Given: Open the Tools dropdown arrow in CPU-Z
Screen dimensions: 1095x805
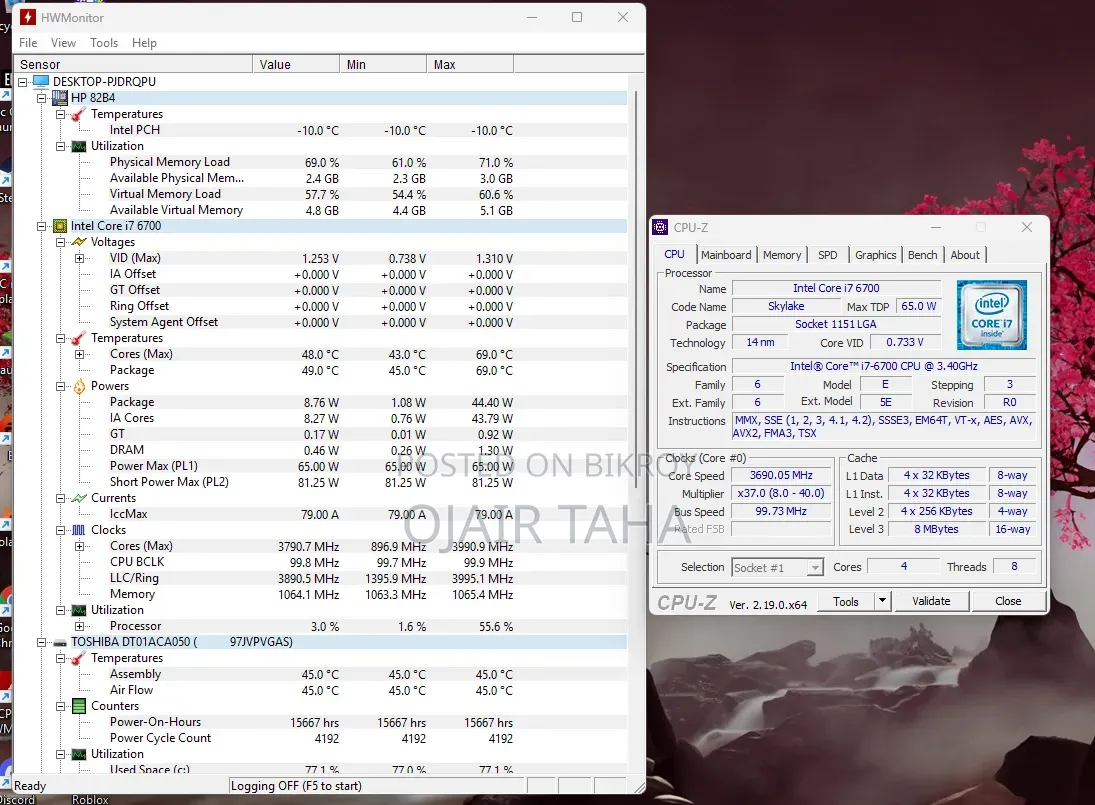Looking at the screenshot, I should click(x=882, y=601).
